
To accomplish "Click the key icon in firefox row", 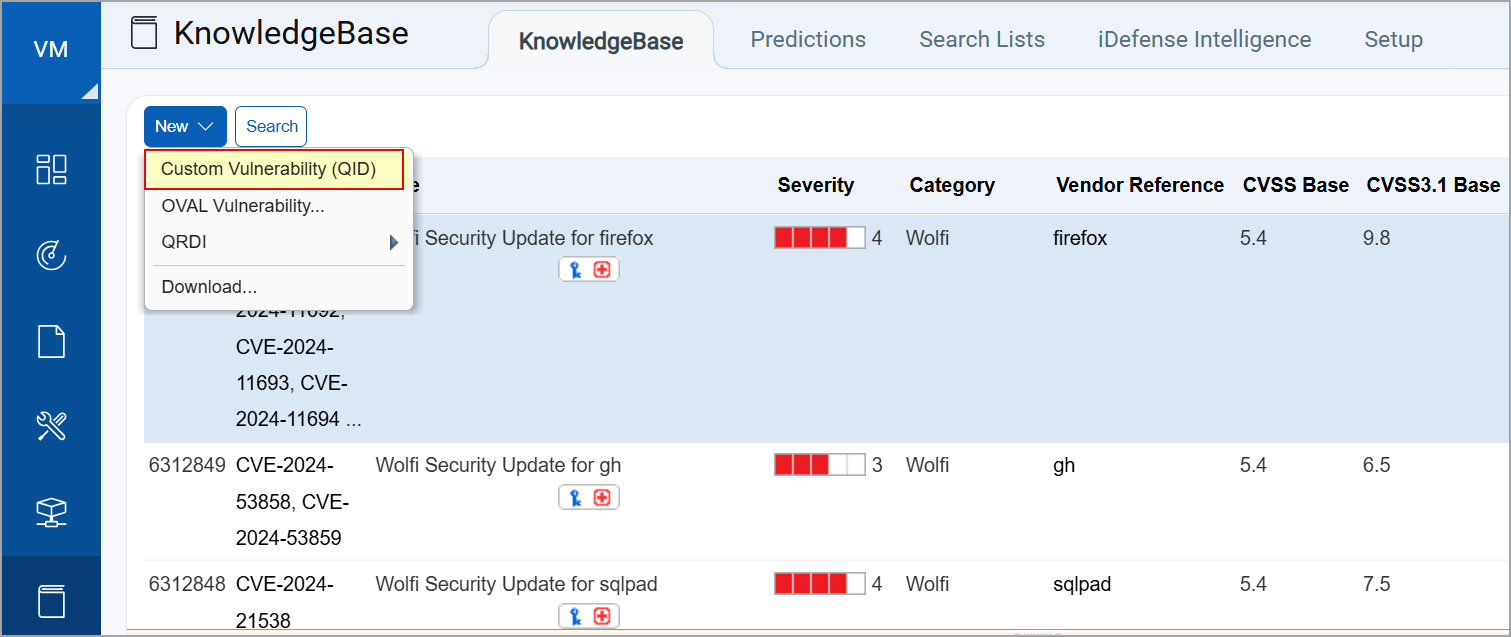I will [x=575, y=269].
